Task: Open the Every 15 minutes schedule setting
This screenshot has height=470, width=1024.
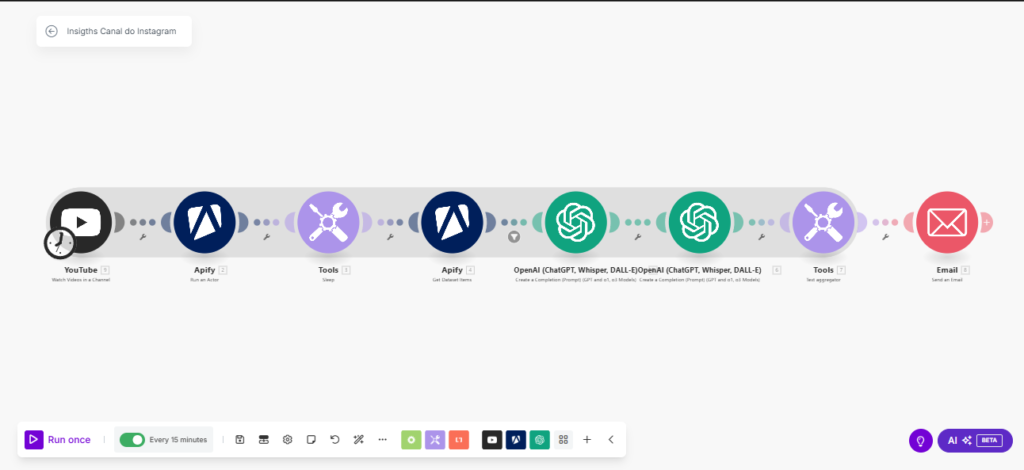Action: pos(178,439)
